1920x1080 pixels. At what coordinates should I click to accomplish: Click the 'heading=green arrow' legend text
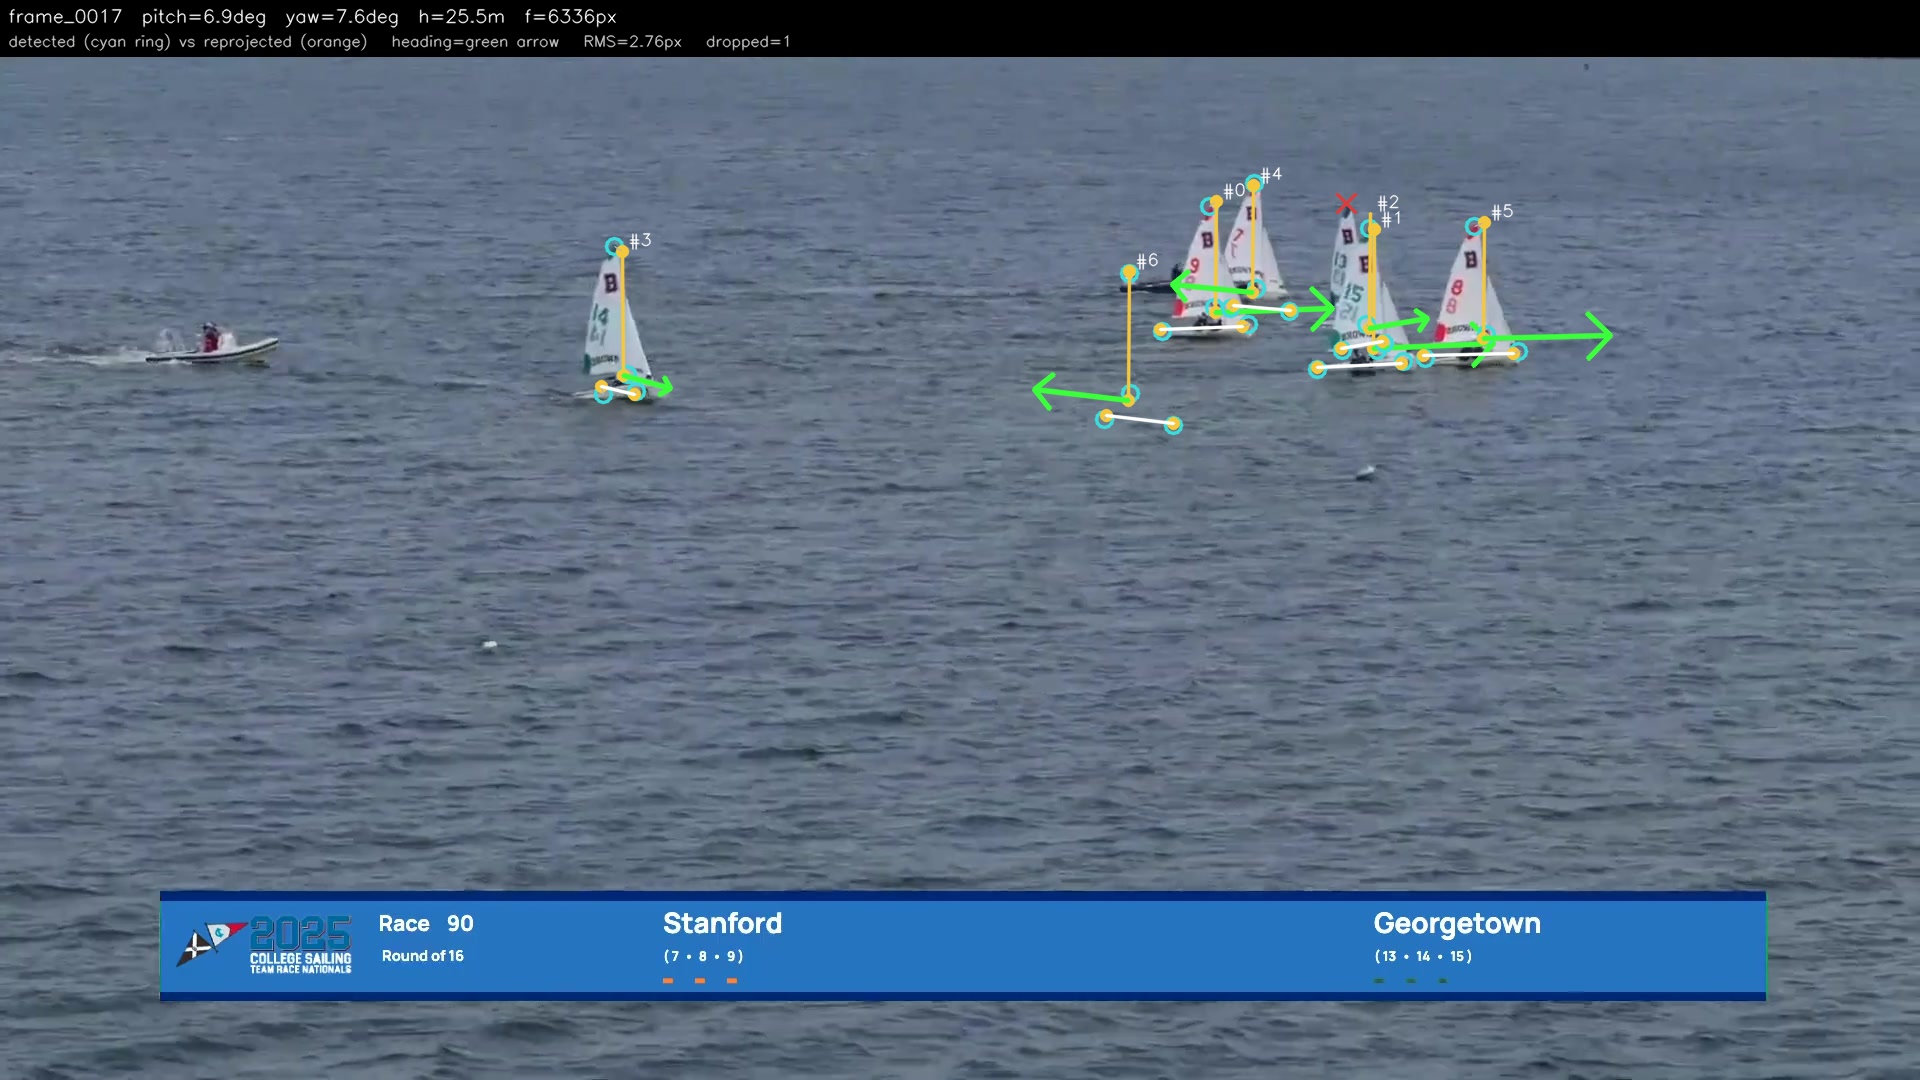[475, 42]
